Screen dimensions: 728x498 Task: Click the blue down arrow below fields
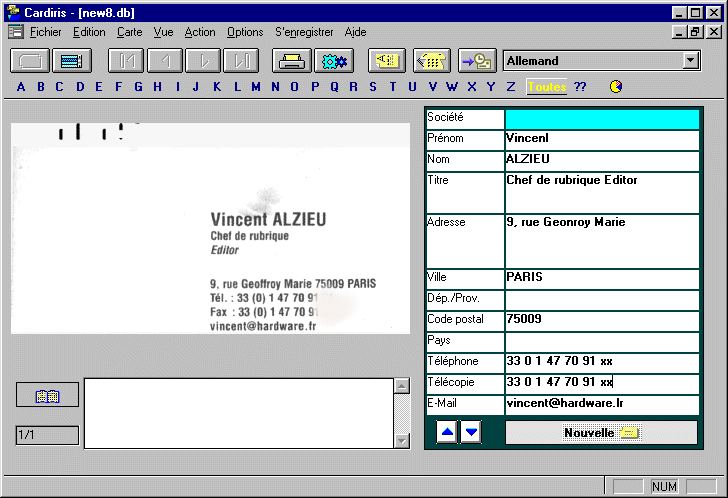[471, 432]
